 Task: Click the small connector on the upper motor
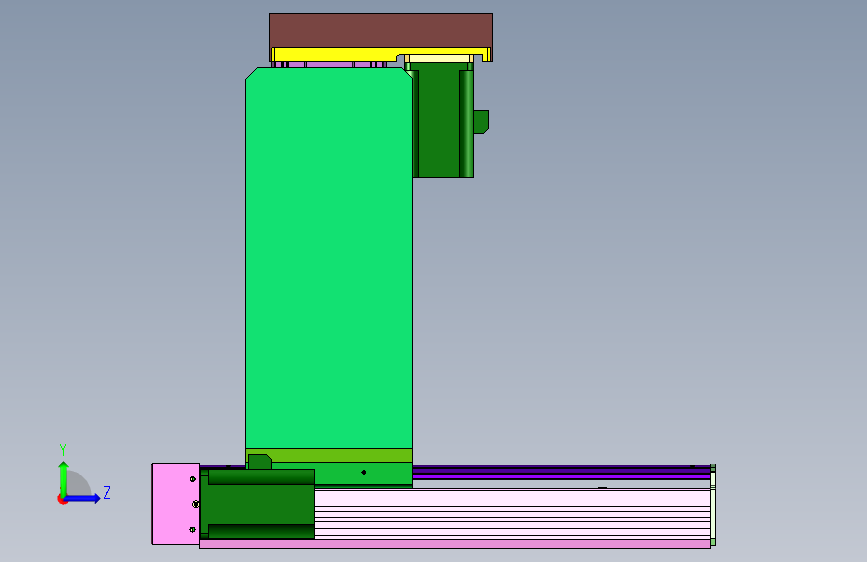click(481, 122)
